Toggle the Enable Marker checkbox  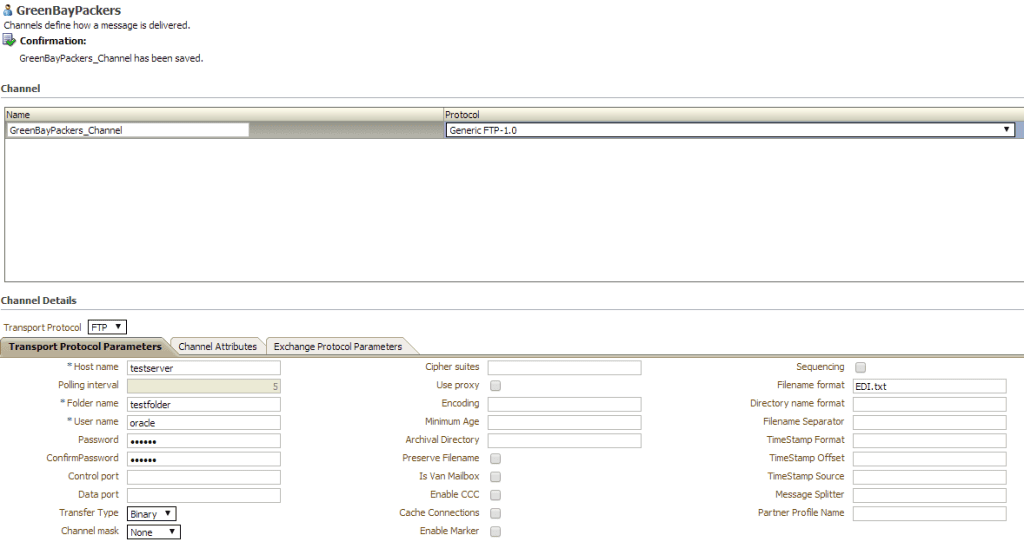pyautogui.click(x=496, y=532)
